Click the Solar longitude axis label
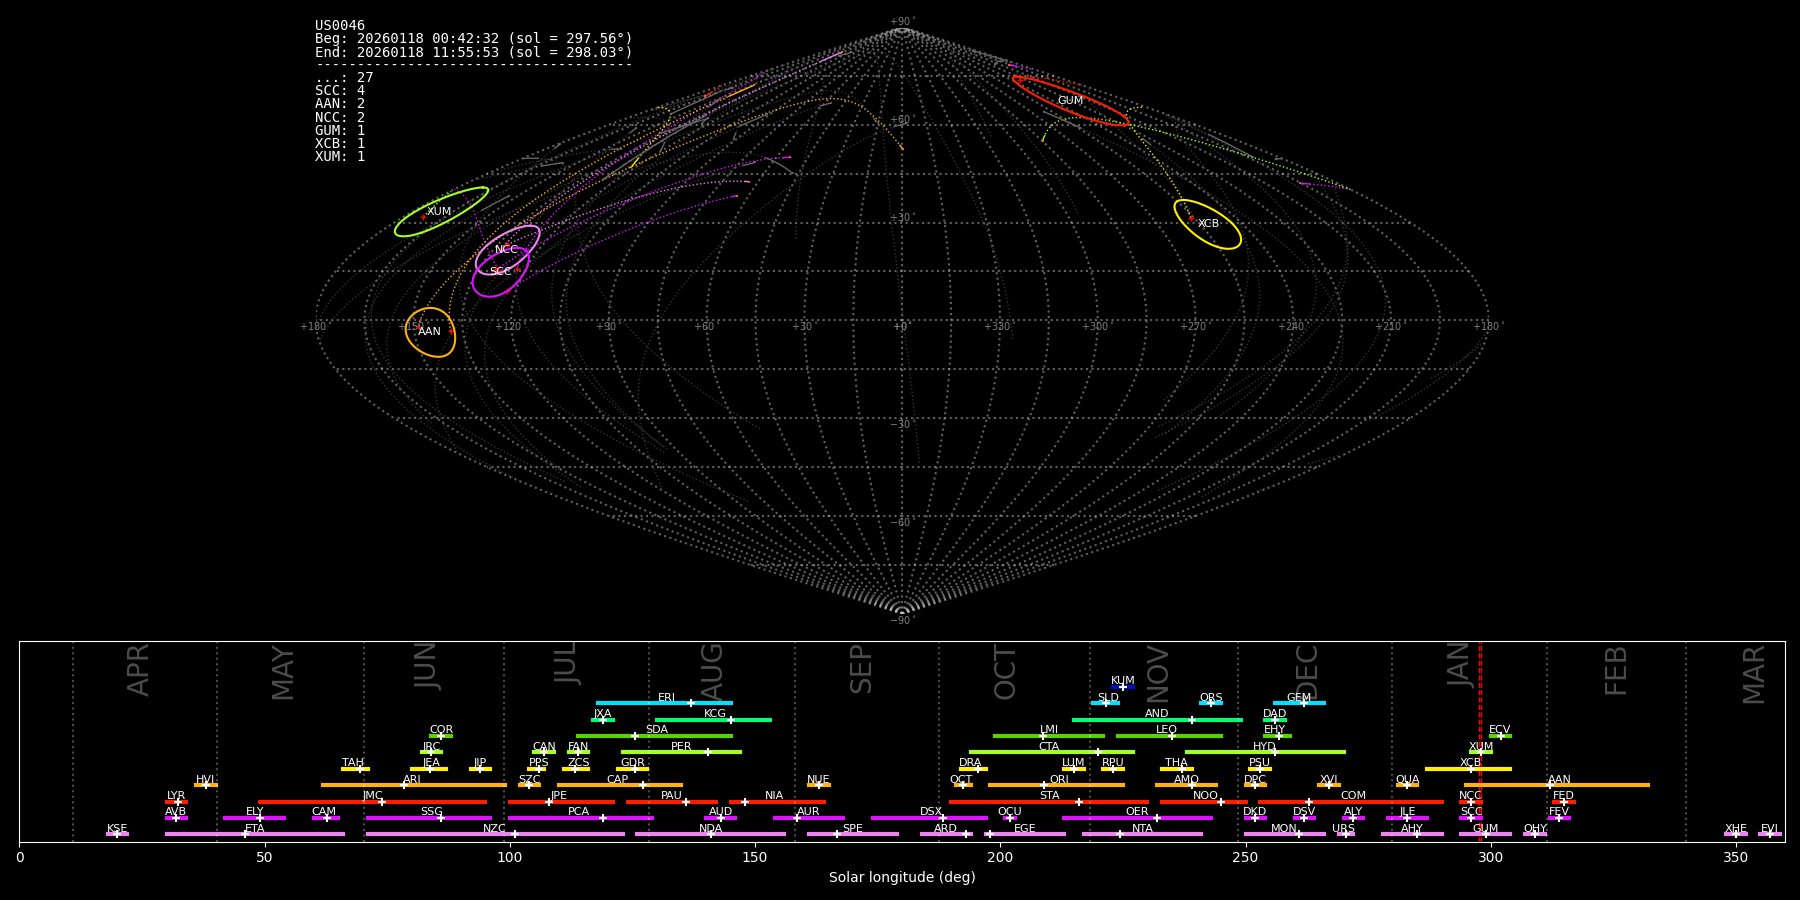The height and width of the screenshot is (900, 1800). point(901,878)
